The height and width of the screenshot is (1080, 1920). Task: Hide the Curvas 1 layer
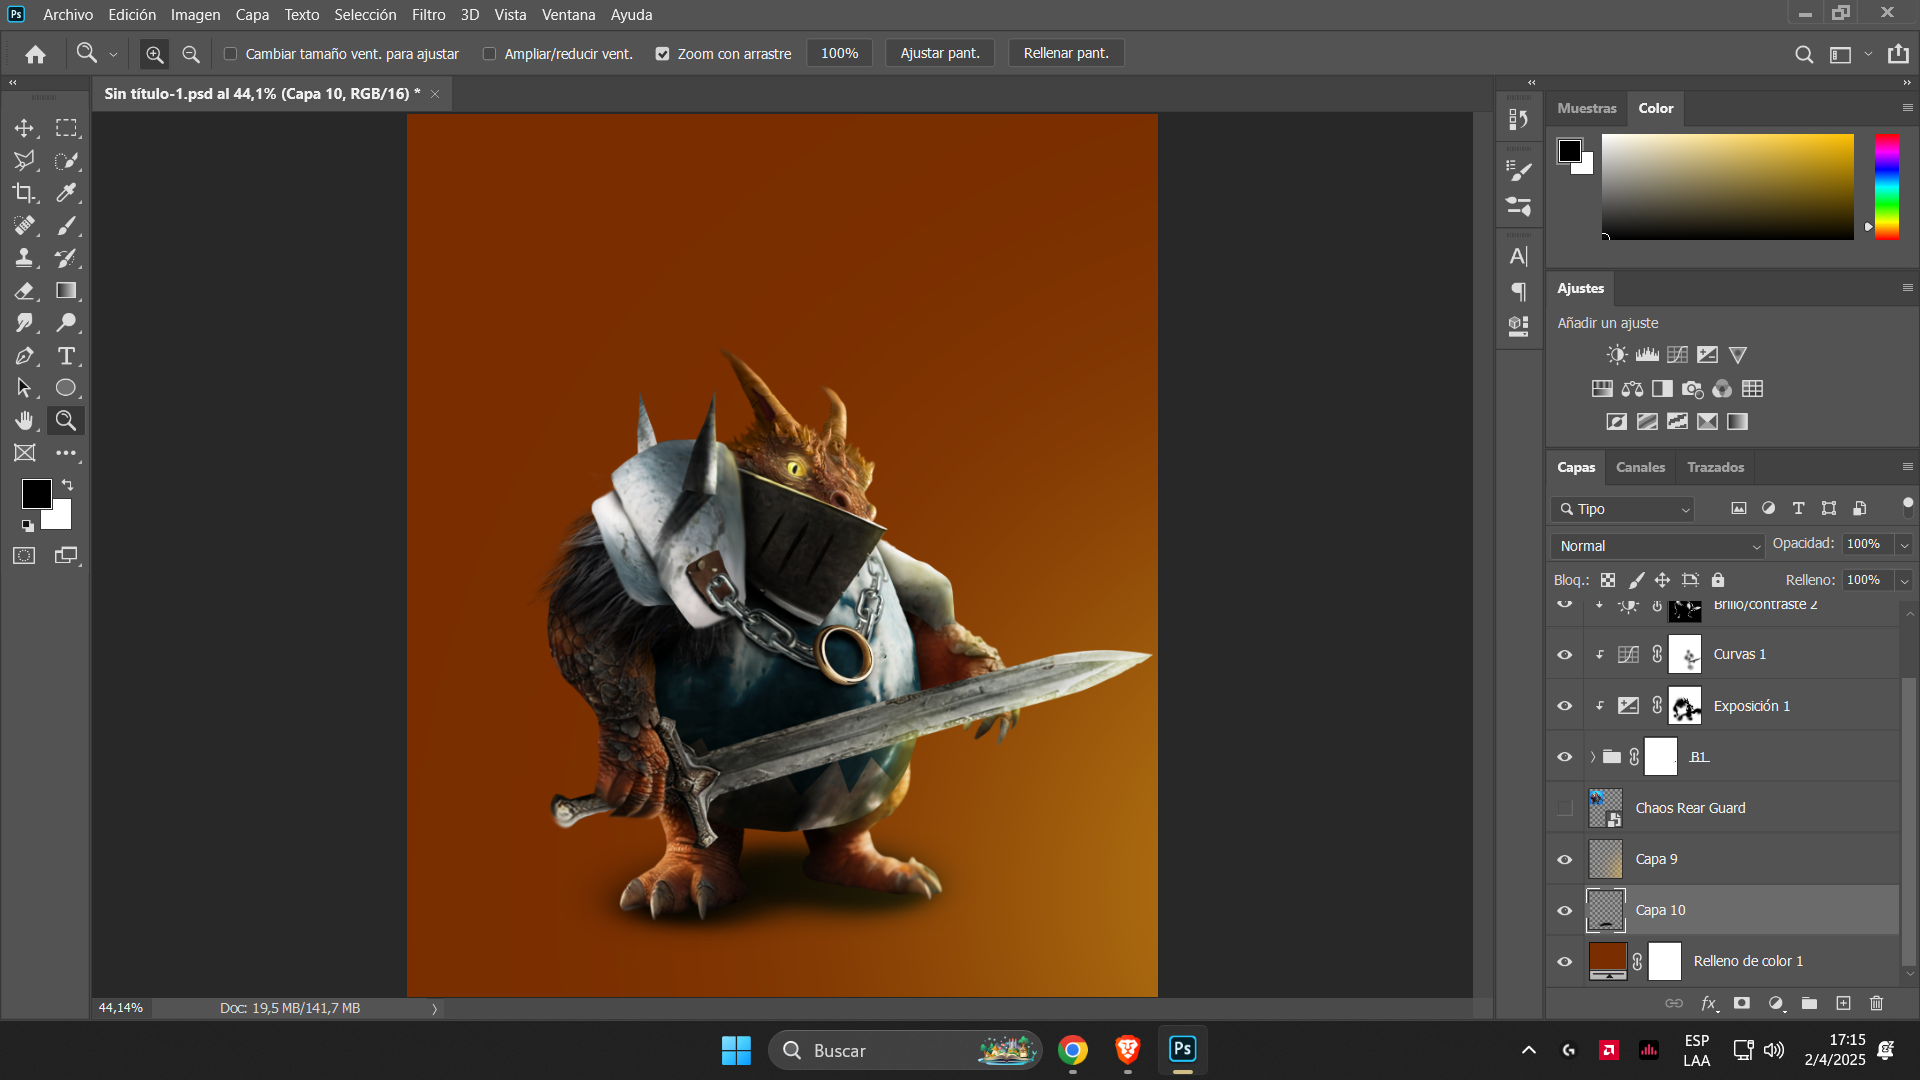[x=1565, y=655]
